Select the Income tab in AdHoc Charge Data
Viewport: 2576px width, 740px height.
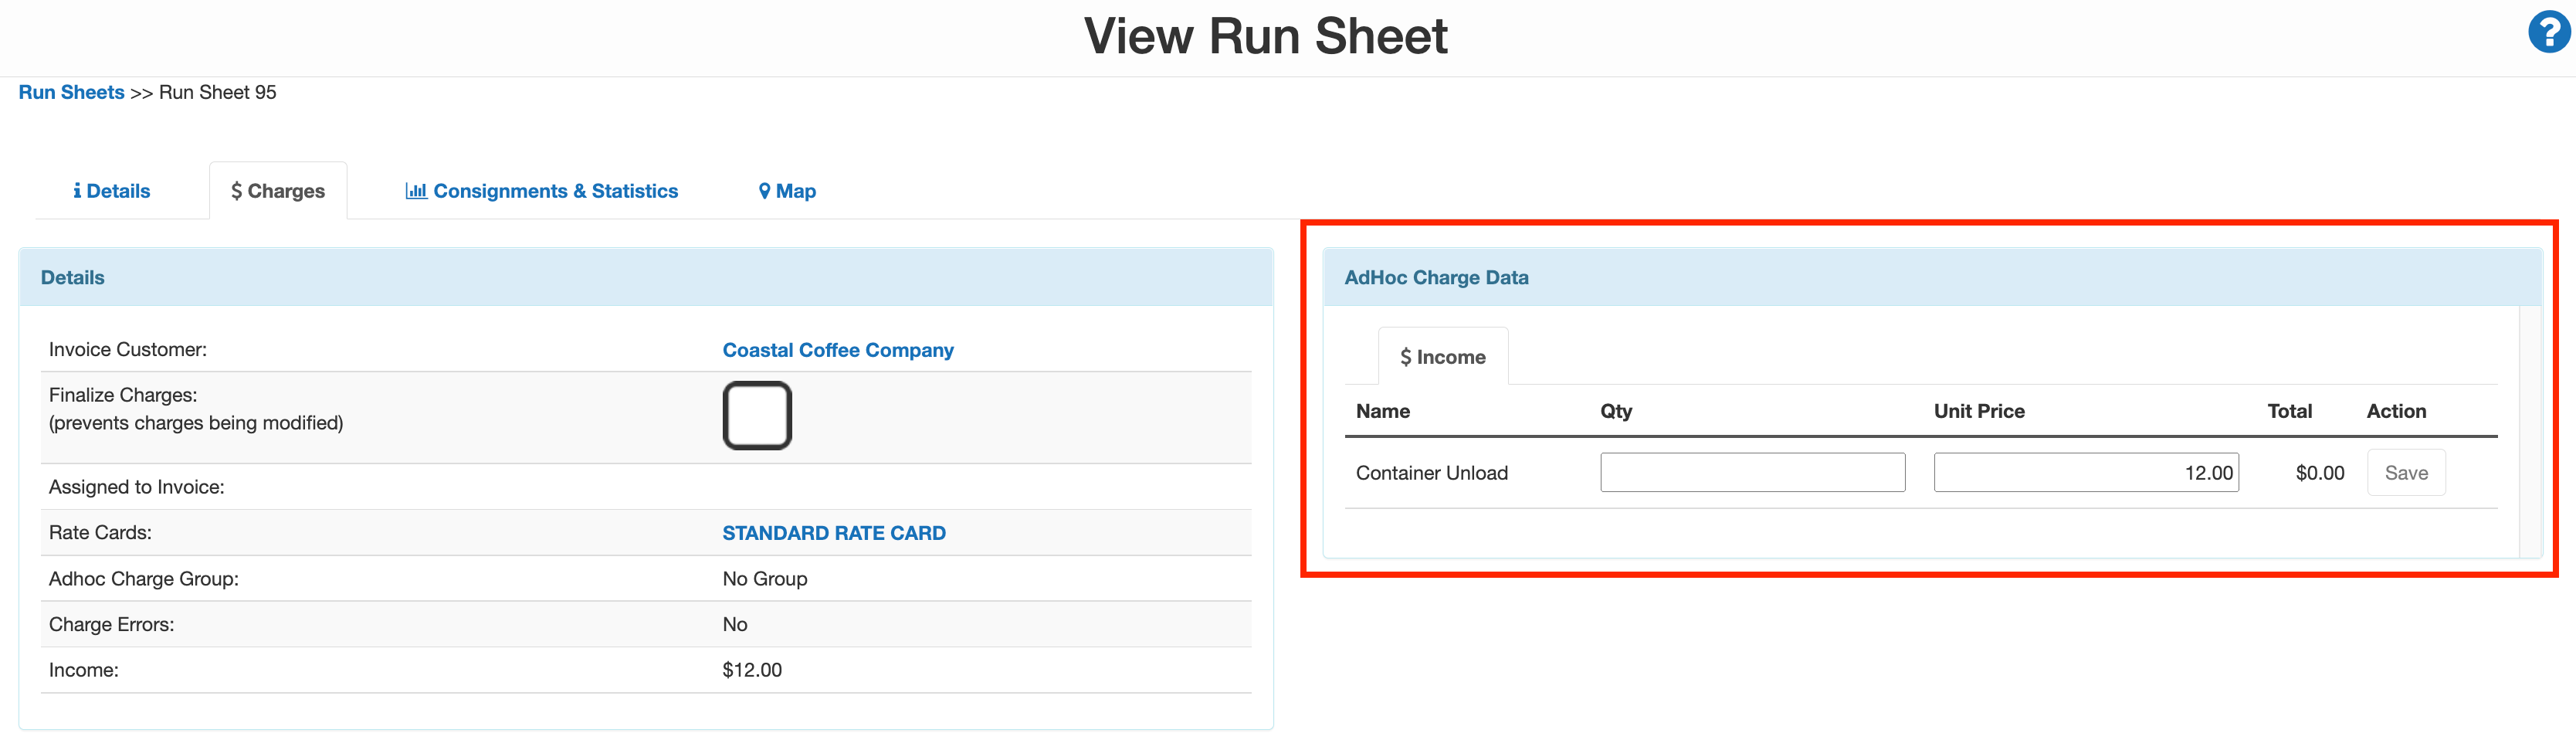pyautogui.click(x=1442, y=357)
